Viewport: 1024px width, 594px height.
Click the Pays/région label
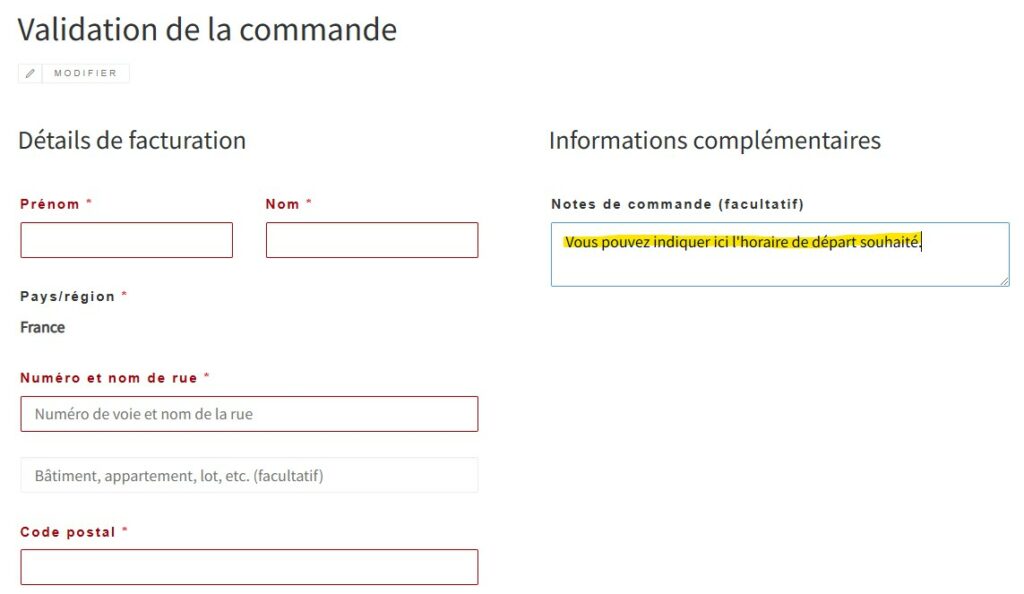click(67, 296)
